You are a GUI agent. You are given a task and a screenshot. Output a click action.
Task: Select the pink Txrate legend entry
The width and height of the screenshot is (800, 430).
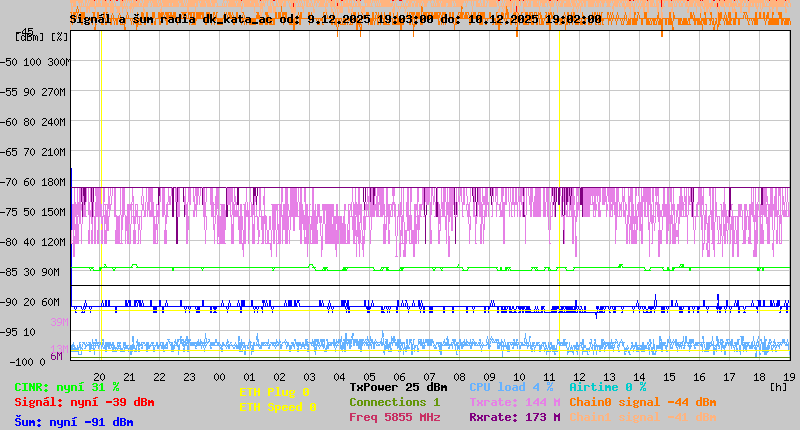[x=514, y=402]
